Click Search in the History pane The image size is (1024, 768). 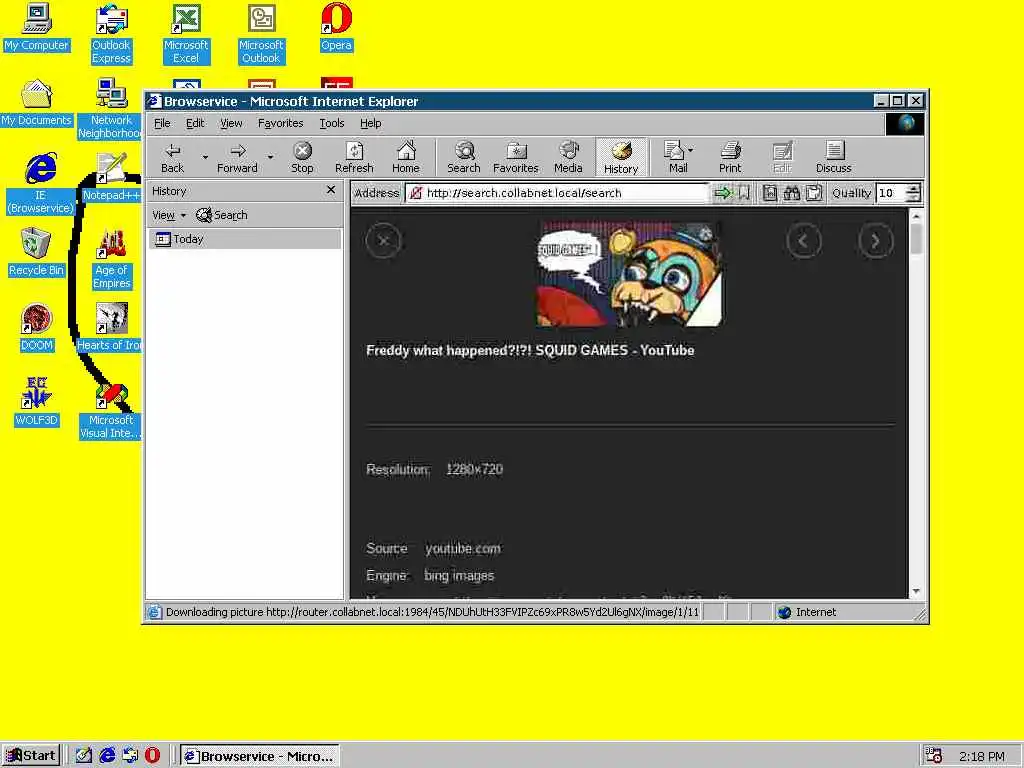tap(221, 215)
